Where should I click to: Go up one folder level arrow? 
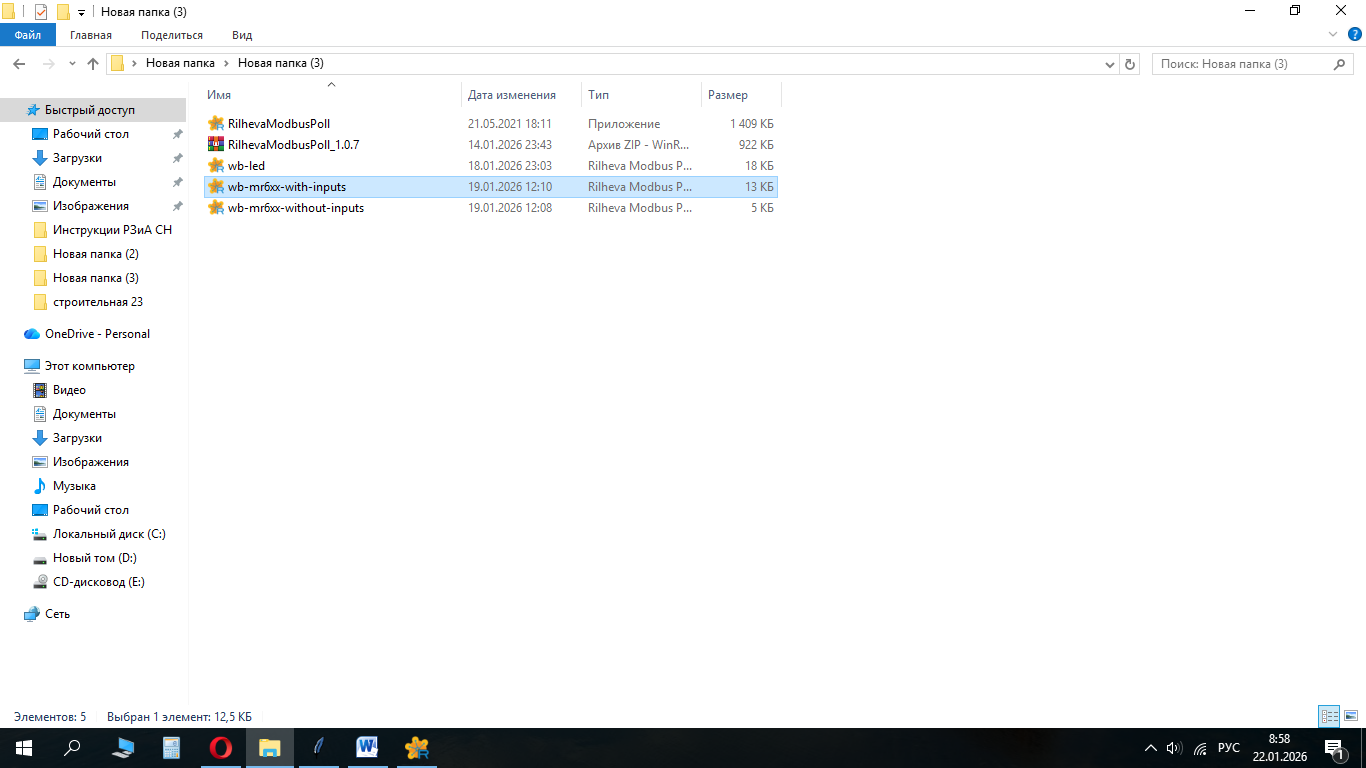click(x=93, y=64)
